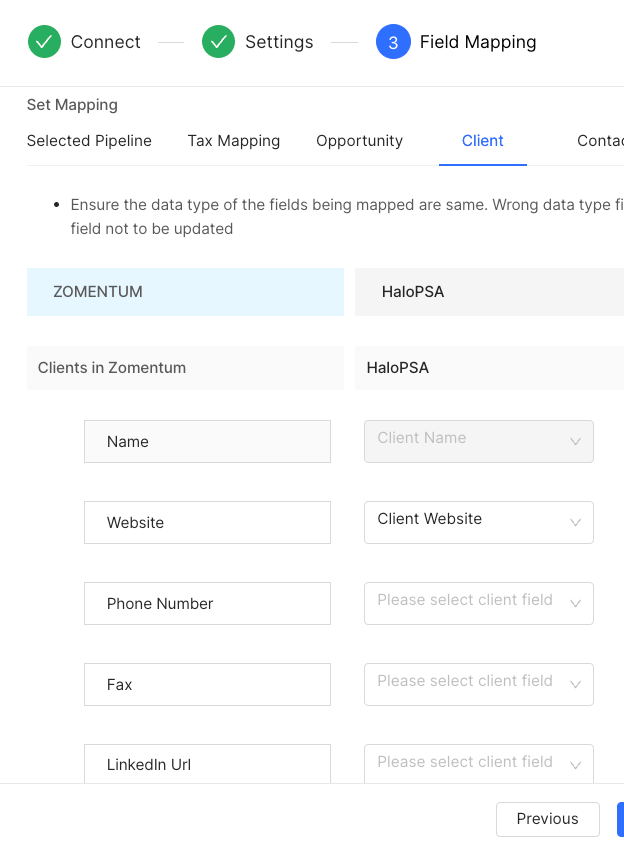Open the Selected Pipeline tab

click(x=89, y=140)
